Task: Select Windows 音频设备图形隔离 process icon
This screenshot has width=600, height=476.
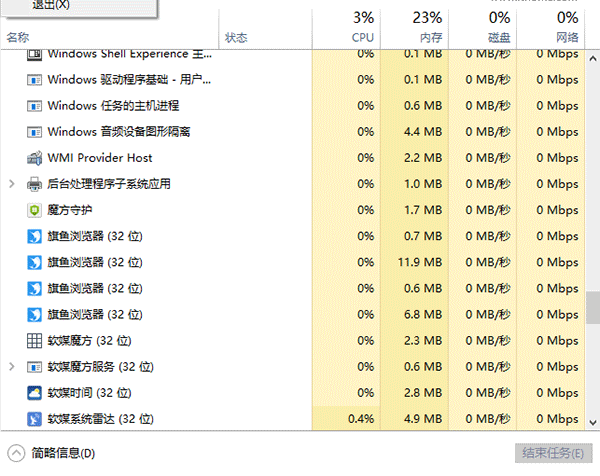Action: pos(34,132)
